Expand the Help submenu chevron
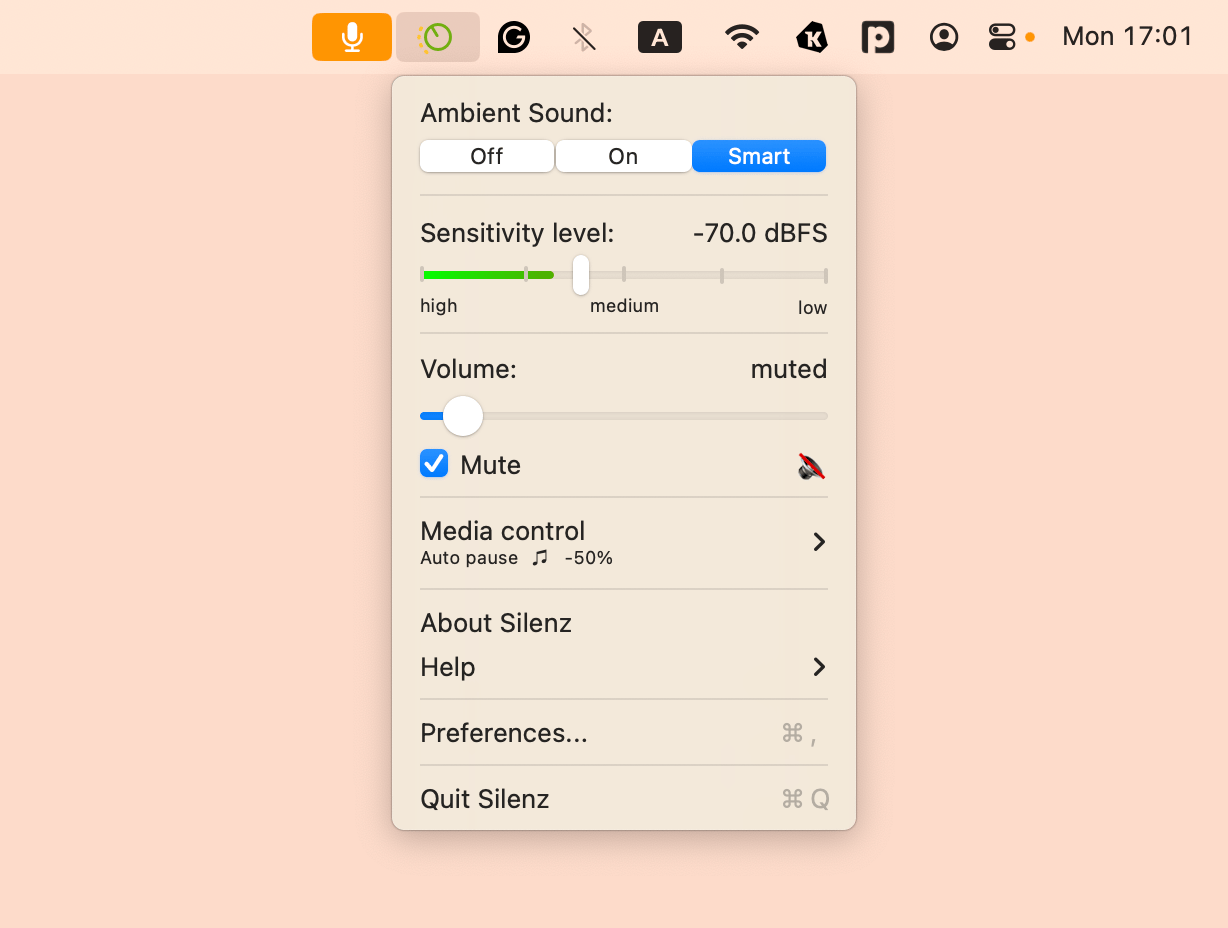 [x=819, y=667]
